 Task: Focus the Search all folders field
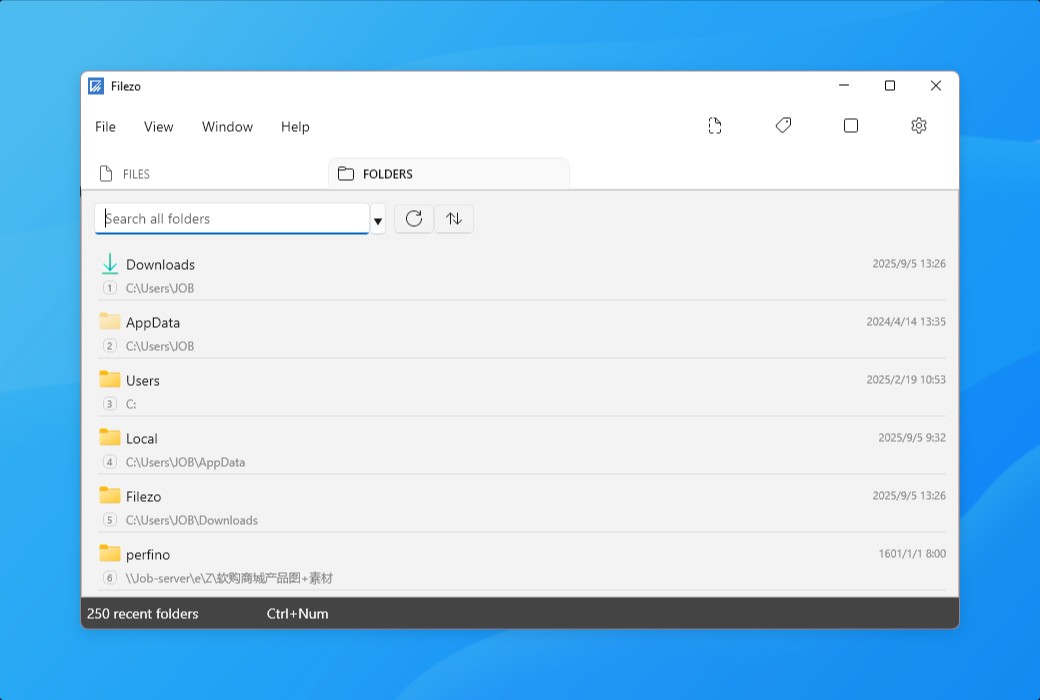[231, 218]
